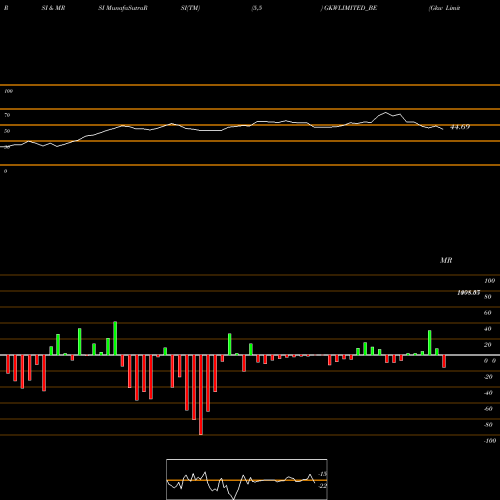Click the -80 label on MR axis

[488, 425]
